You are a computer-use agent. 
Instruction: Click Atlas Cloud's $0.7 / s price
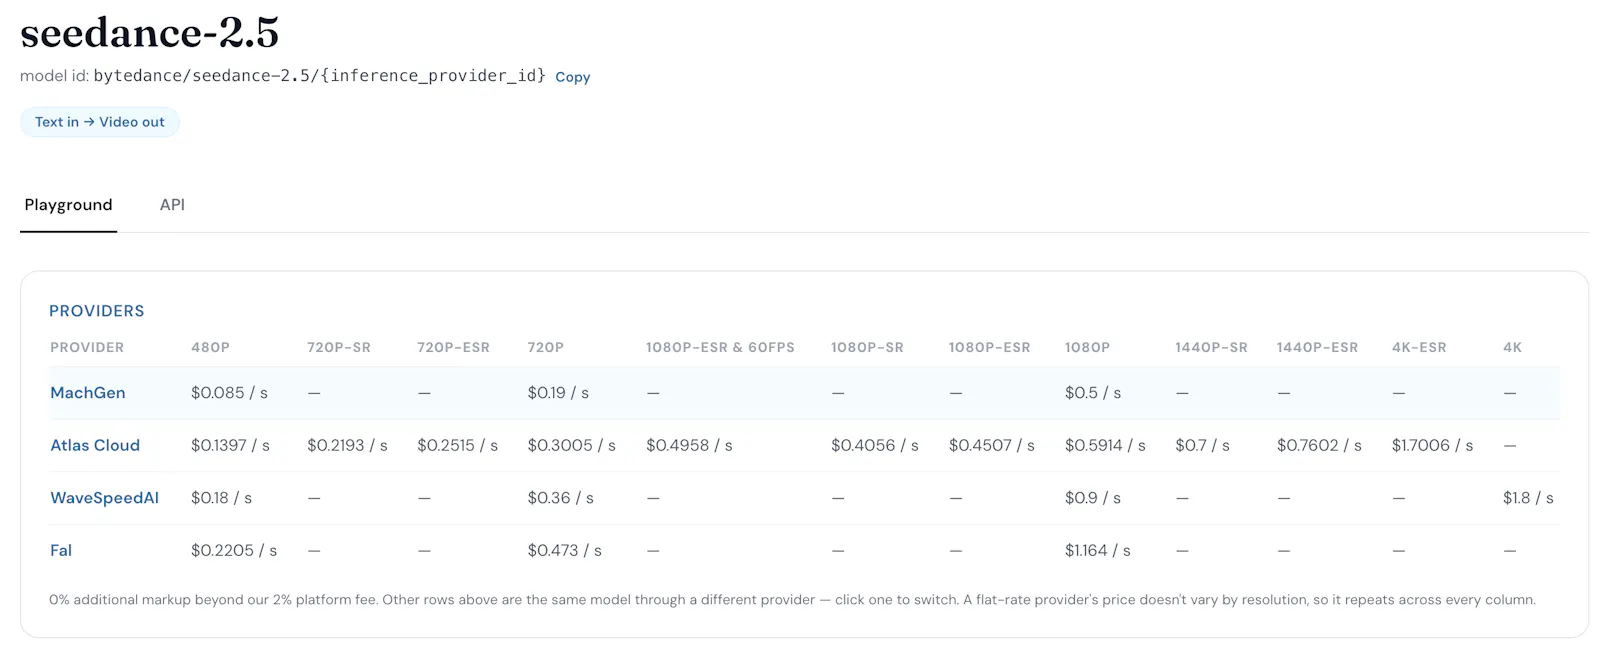tap(1203, 446)
